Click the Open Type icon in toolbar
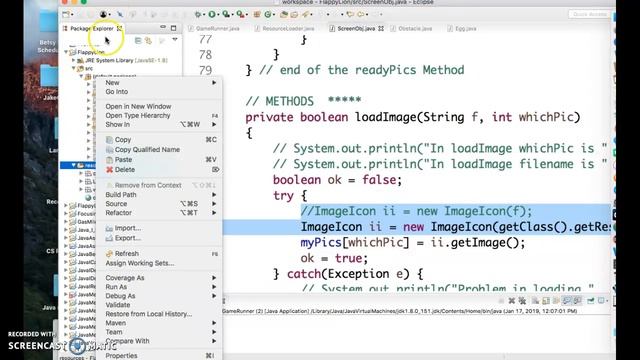 284,14
